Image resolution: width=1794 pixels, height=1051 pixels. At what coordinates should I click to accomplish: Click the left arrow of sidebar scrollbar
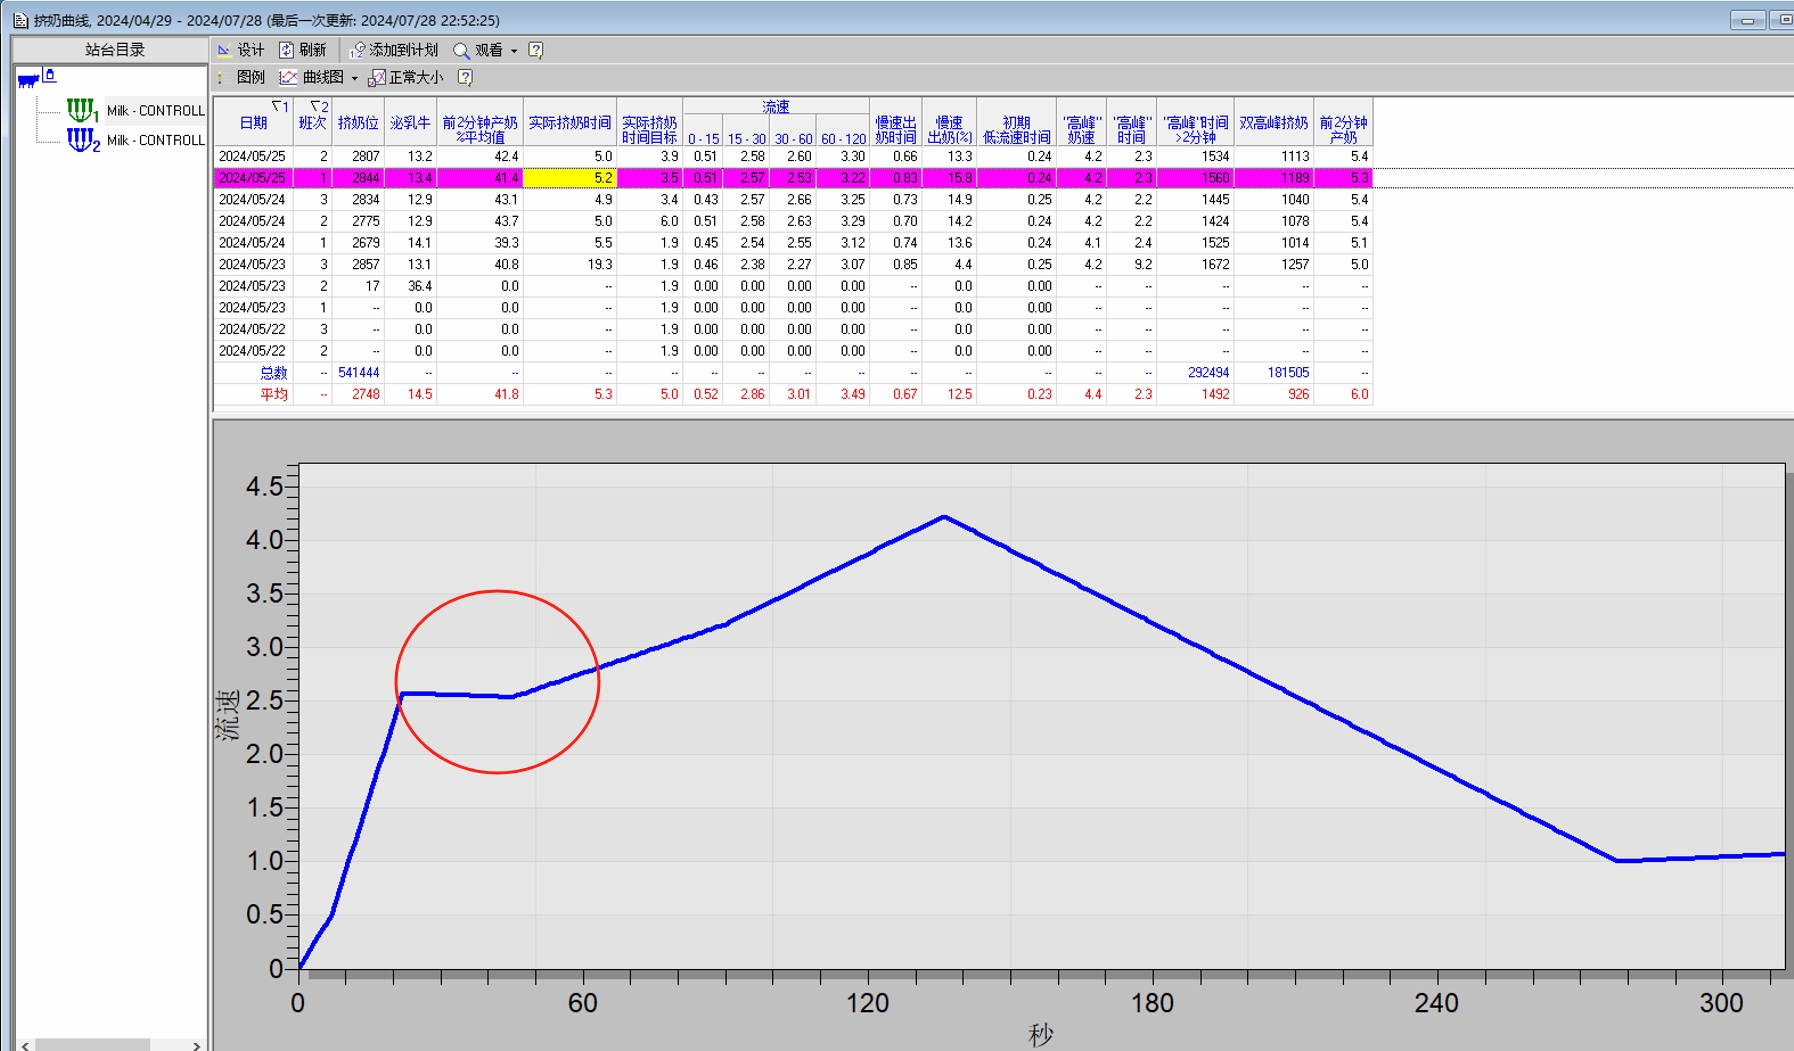25,1045
